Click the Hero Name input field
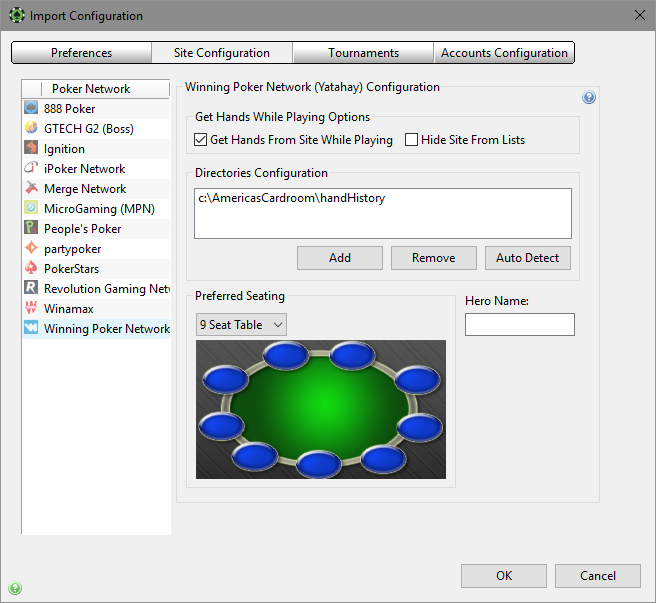Image resolution: width=656 pixels, height=603 pixels. tap(520, 324)
